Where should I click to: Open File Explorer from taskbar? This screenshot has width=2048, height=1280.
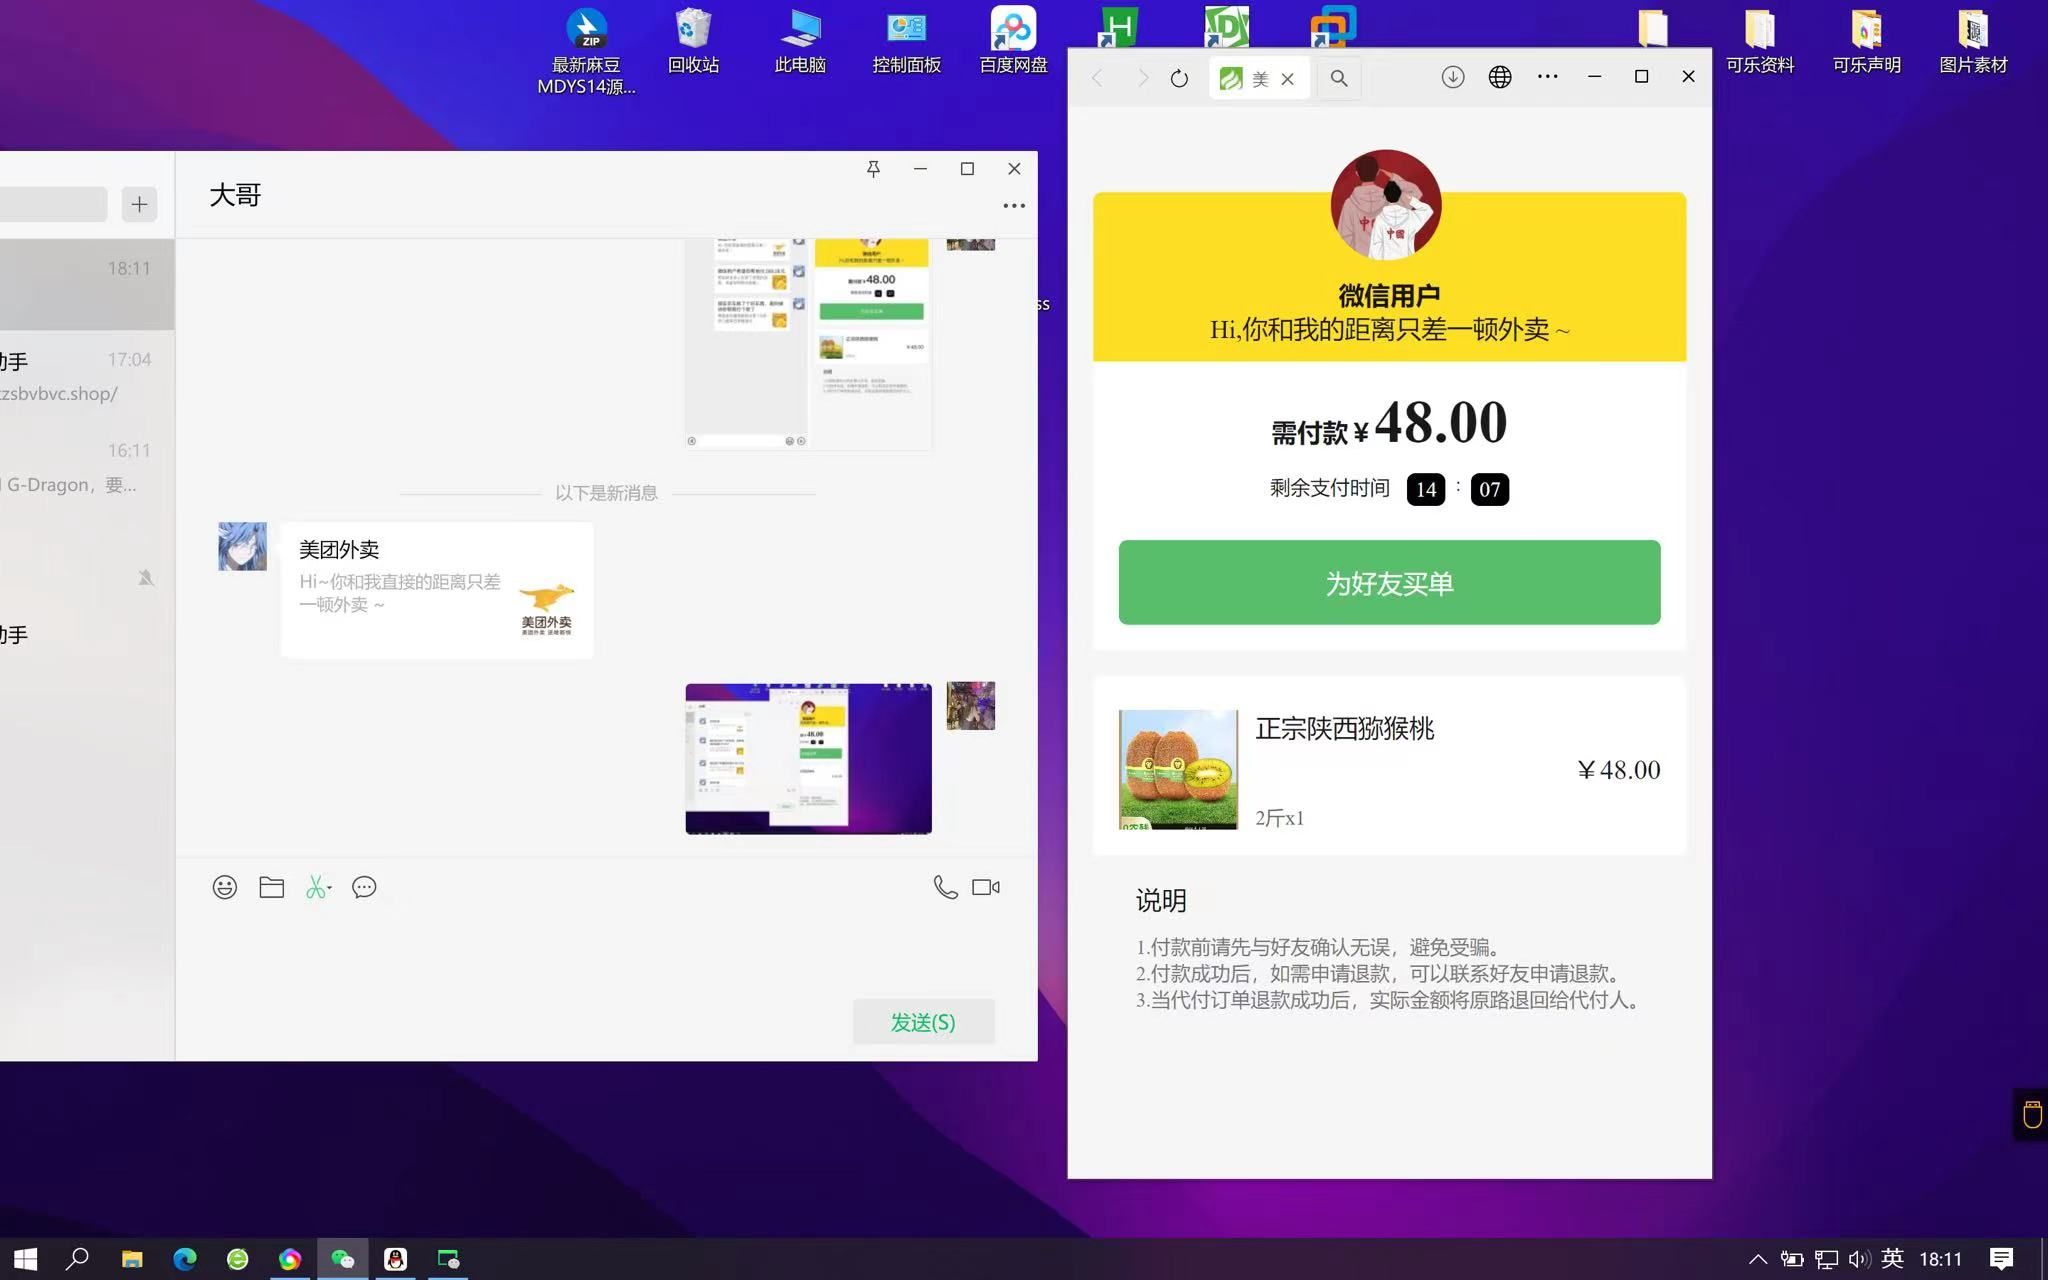132,1259
